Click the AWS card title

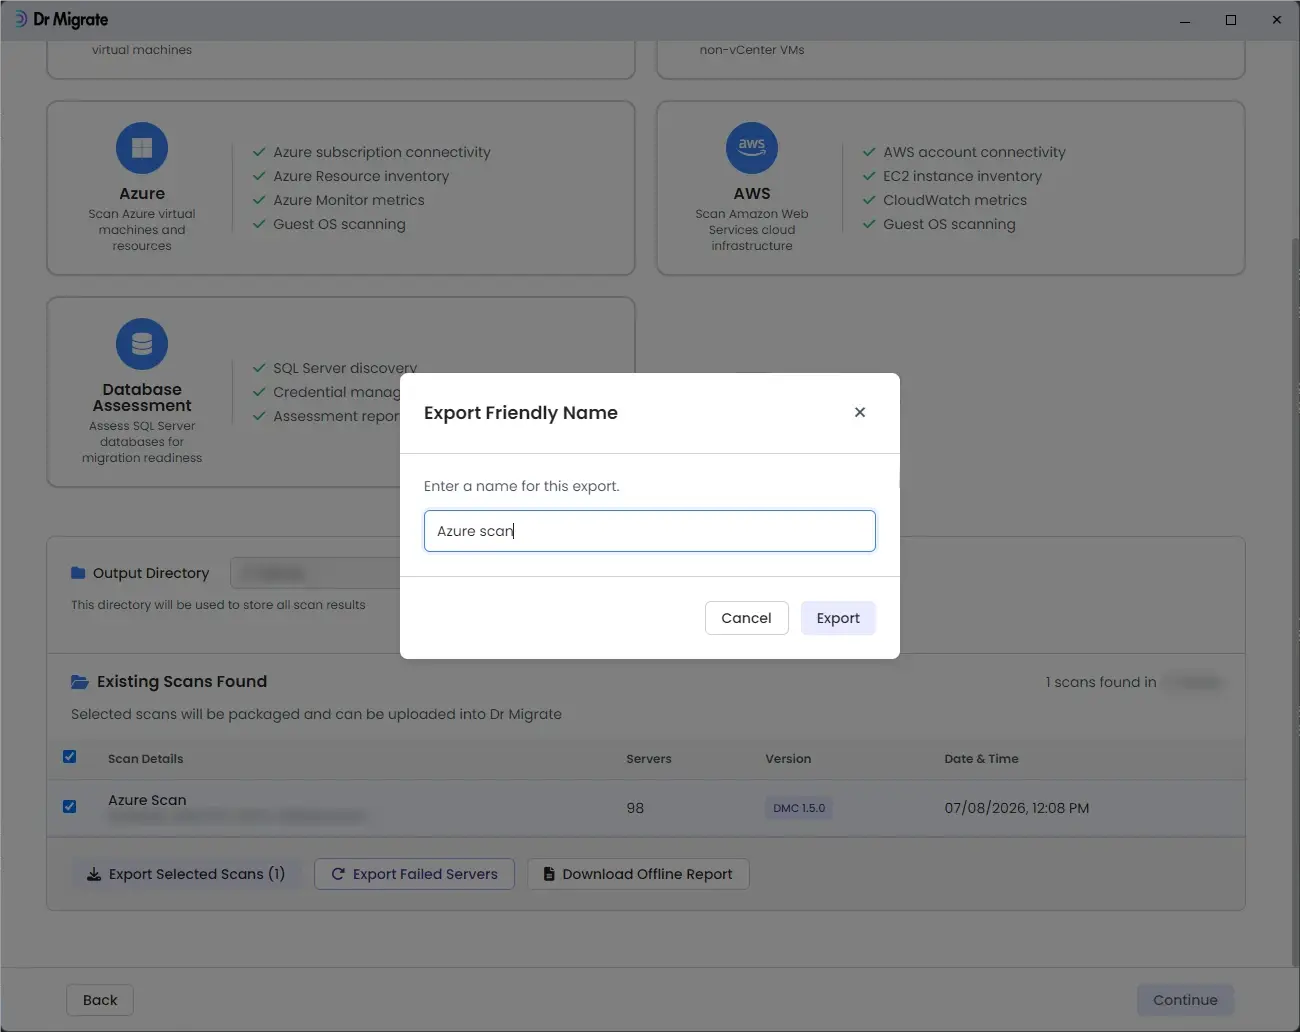pyautogui.click(x=752, y=194)
